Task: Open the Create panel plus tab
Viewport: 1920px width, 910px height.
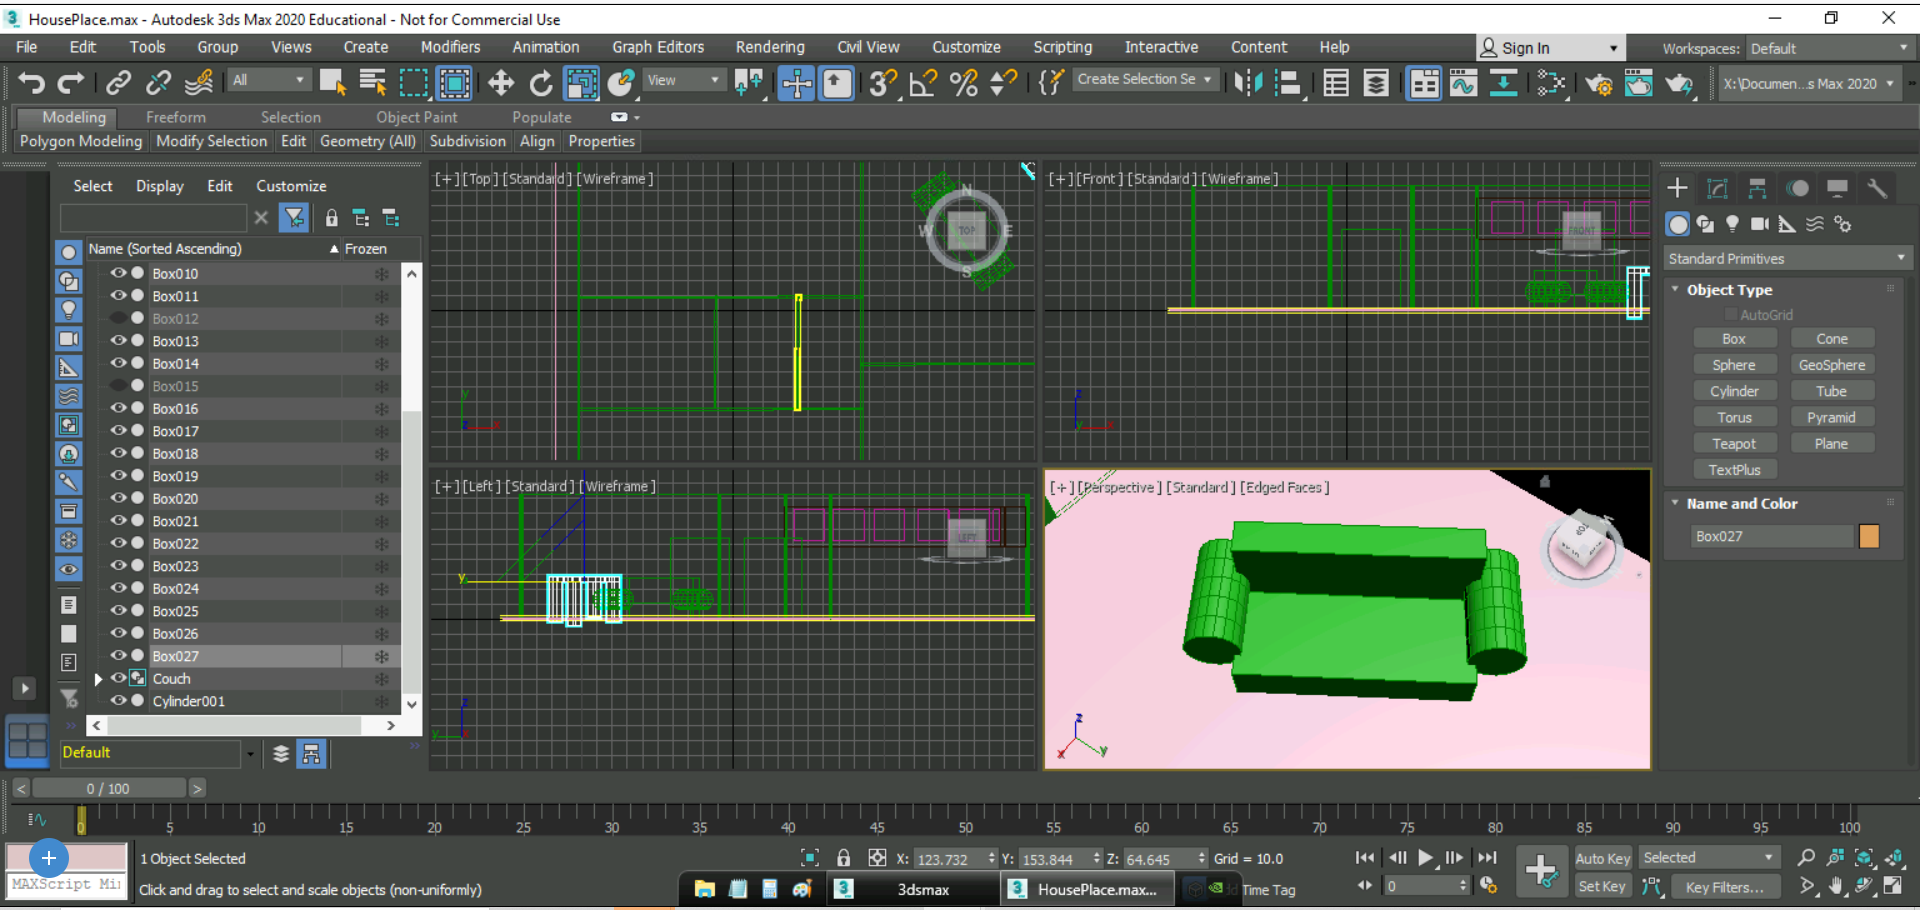Action: click(x=1677, y=188)
